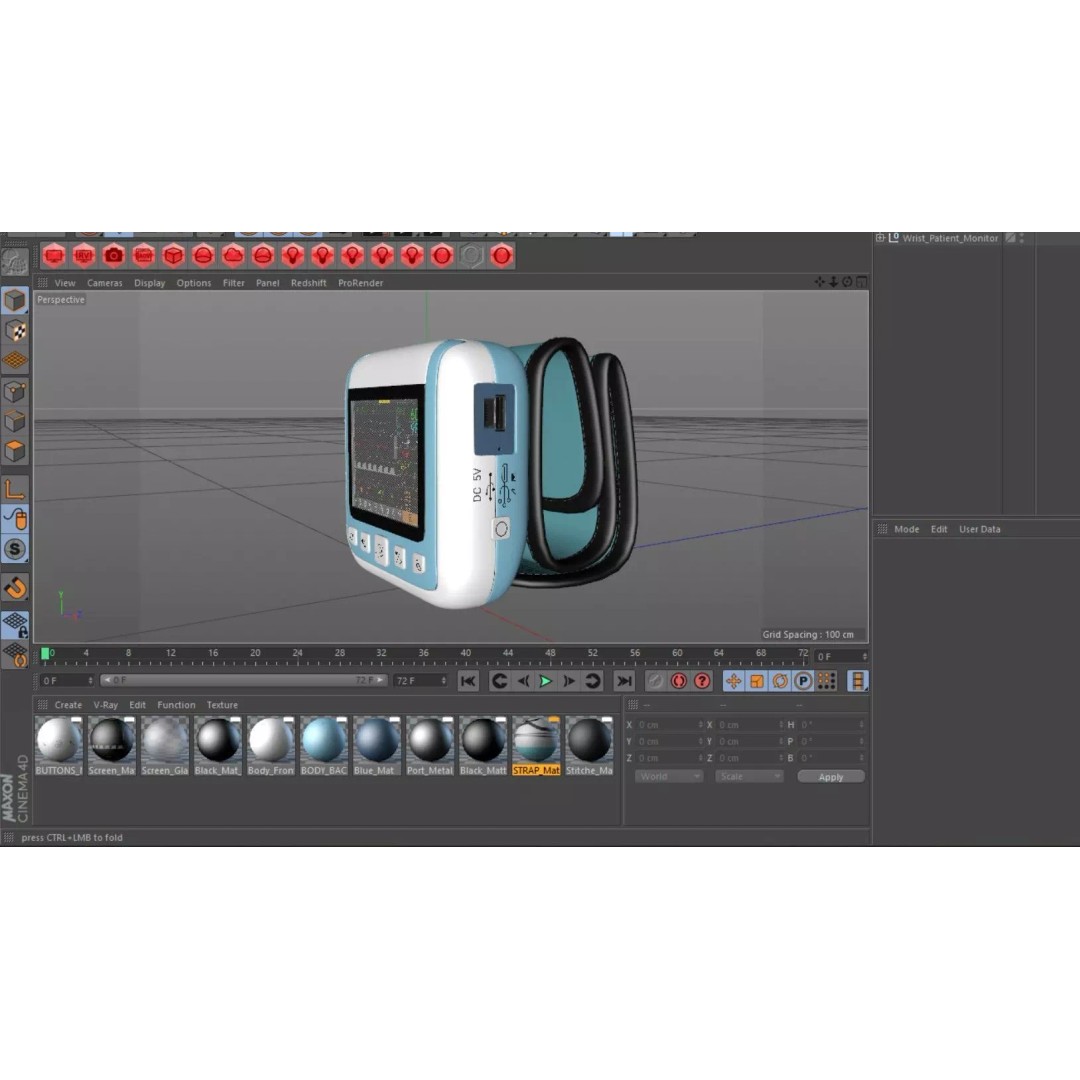Toggle the Enable Snap magnet icon

(x=15, y=587)
